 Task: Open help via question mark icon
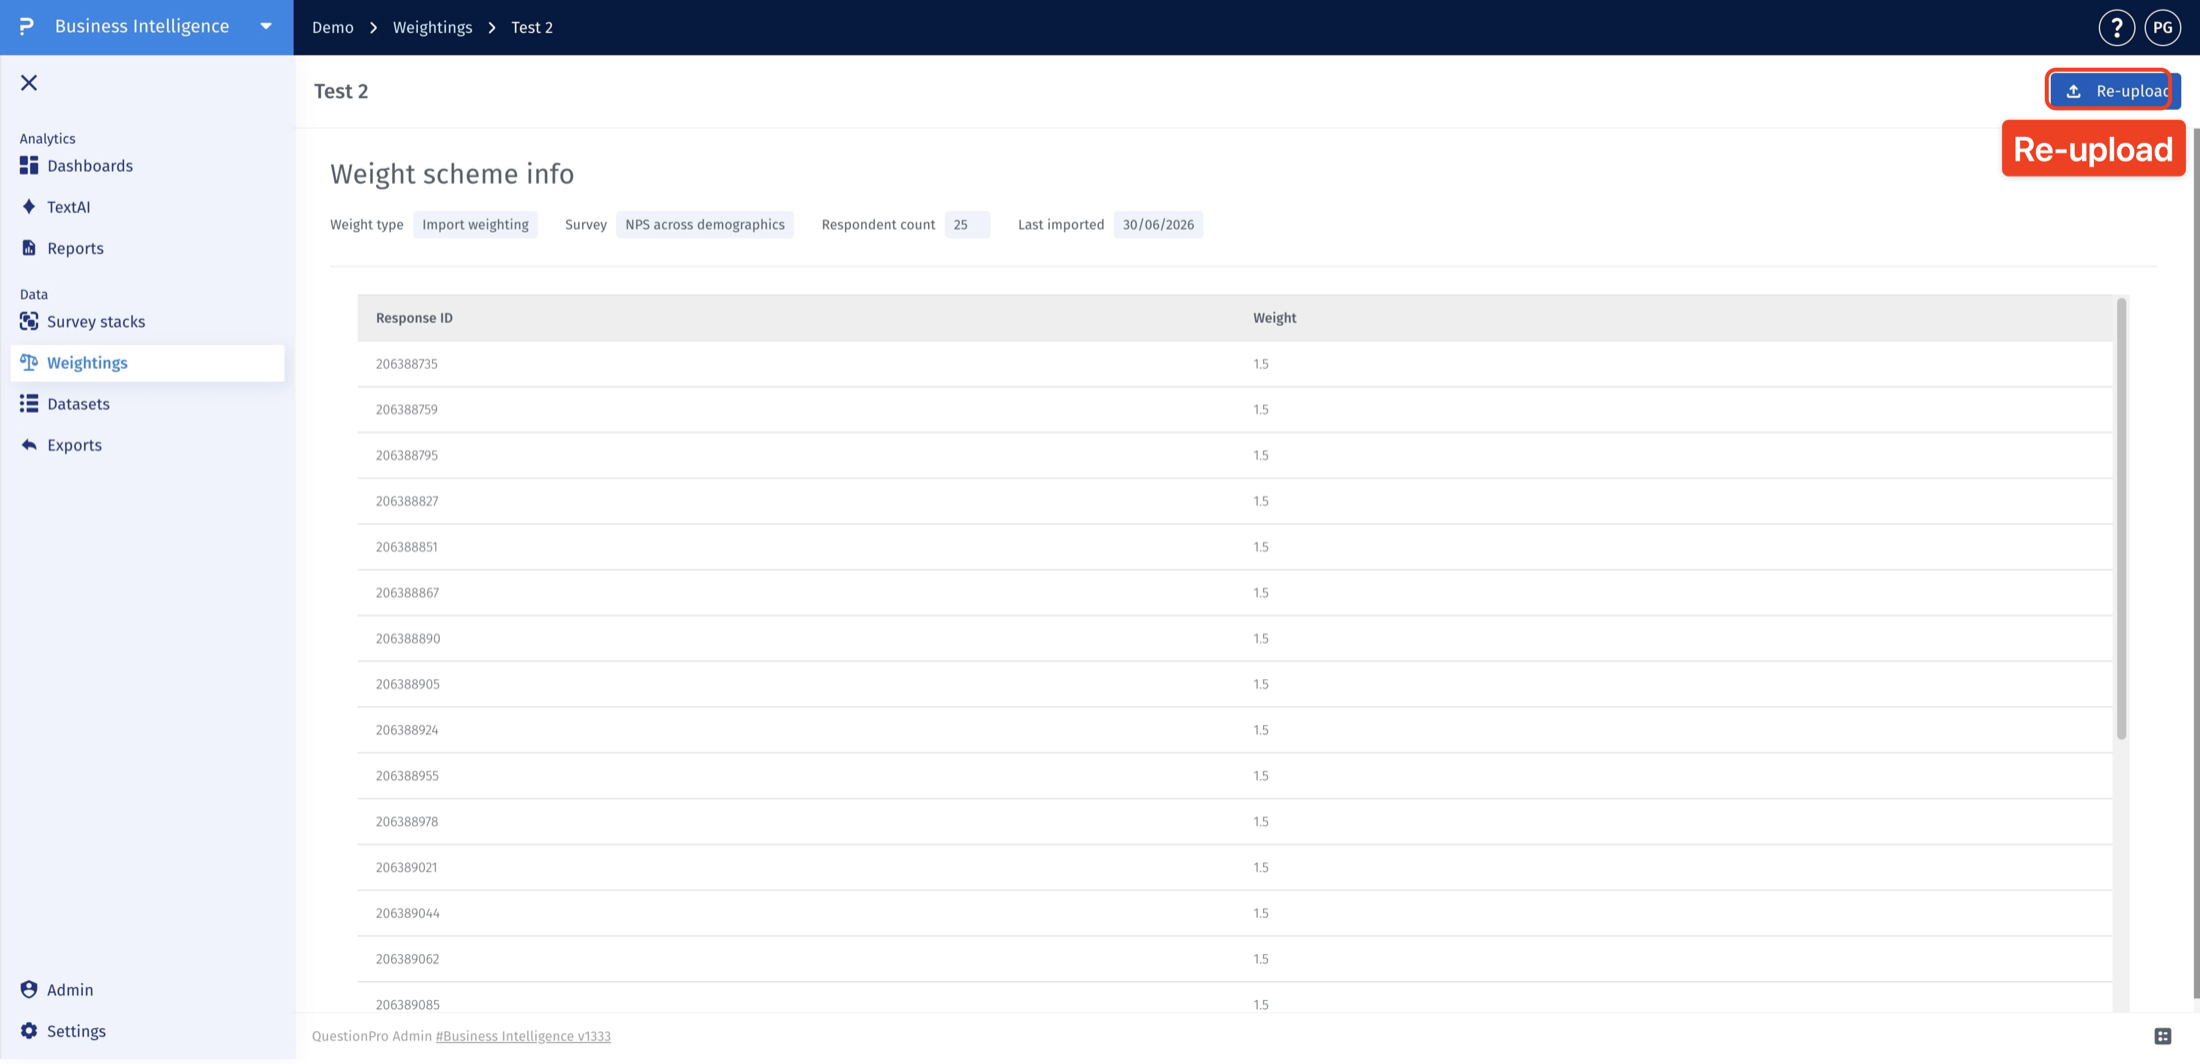point(2116,27)
